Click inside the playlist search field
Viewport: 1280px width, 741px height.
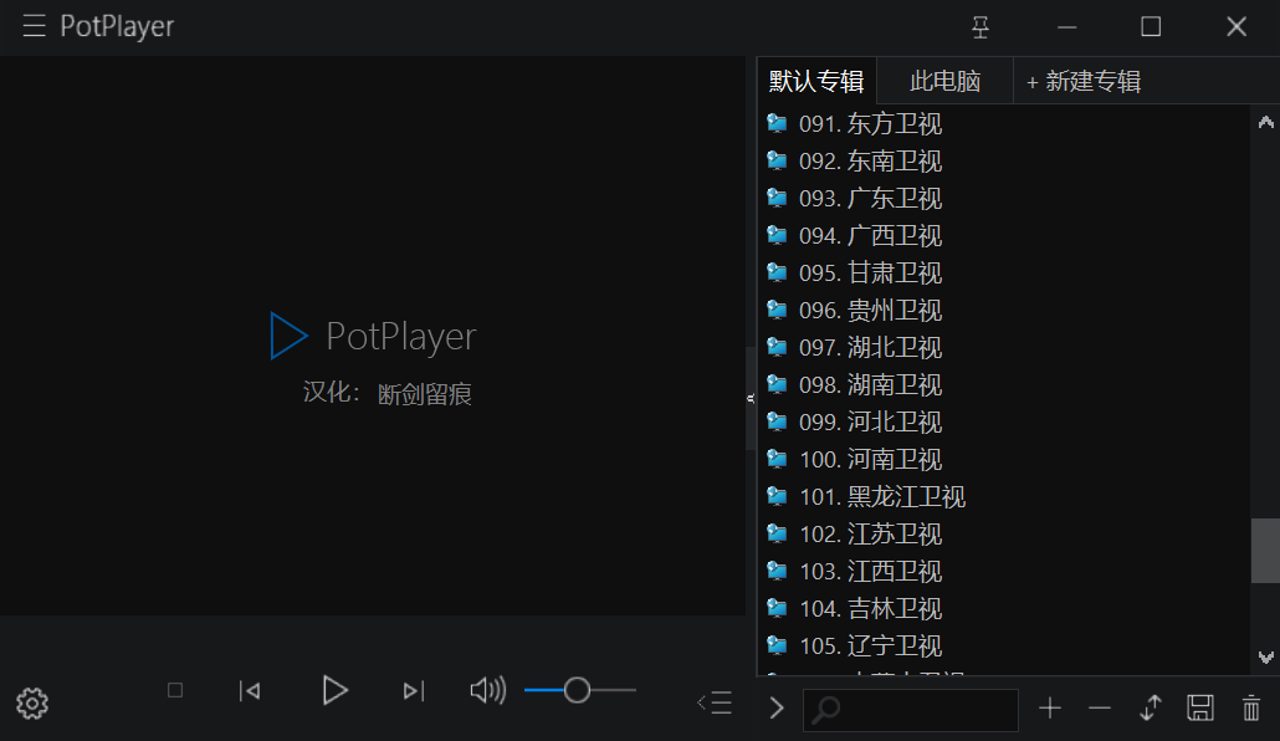pos(910,709)
